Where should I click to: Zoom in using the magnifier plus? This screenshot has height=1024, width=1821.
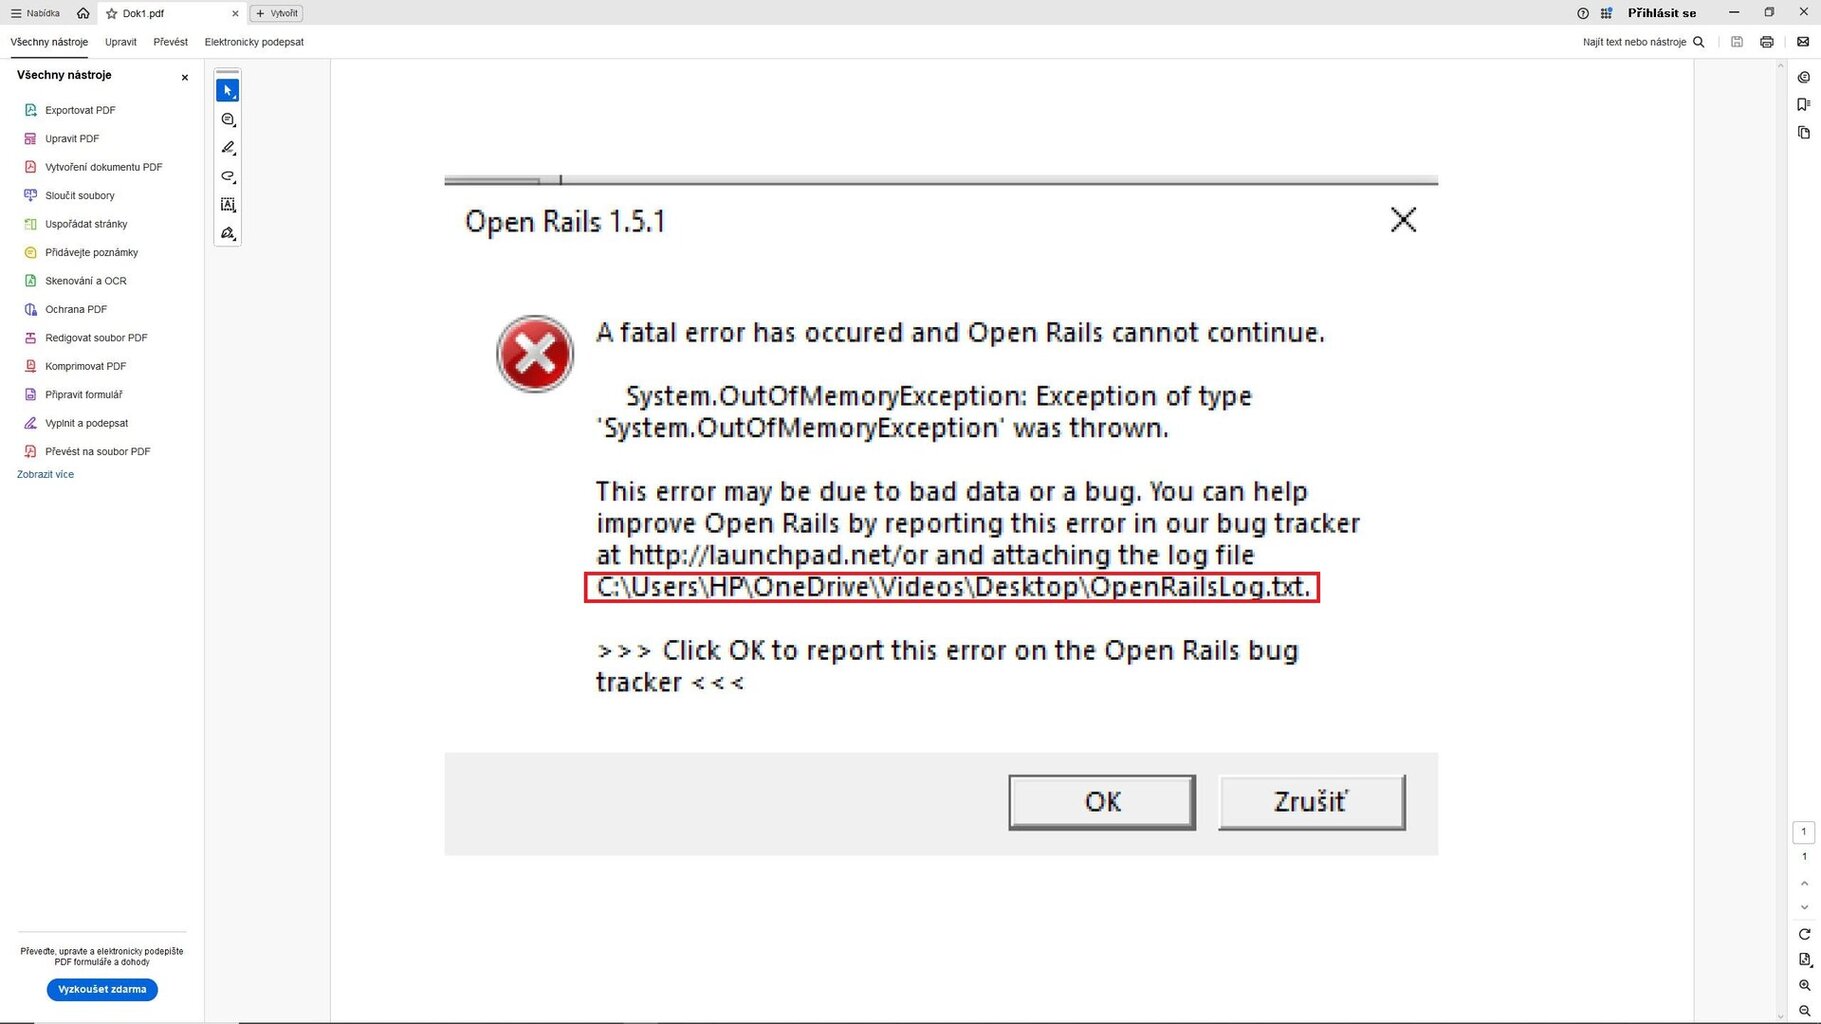click(x=1804, y=986)
